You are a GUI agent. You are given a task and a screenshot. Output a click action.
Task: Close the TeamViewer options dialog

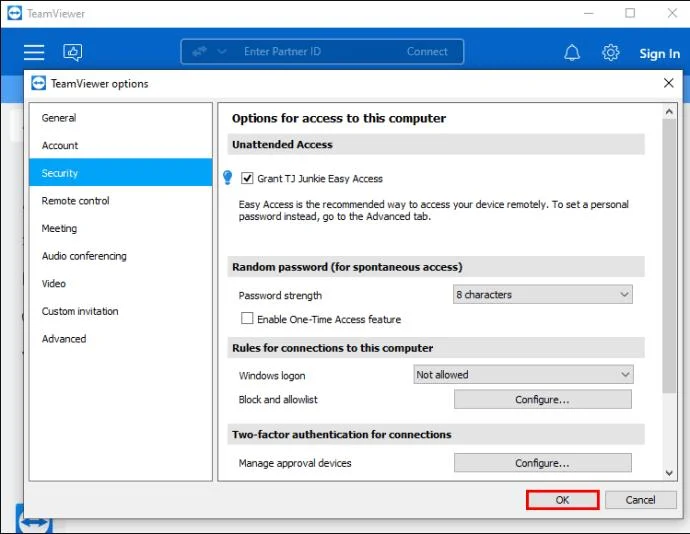(668, 83)
